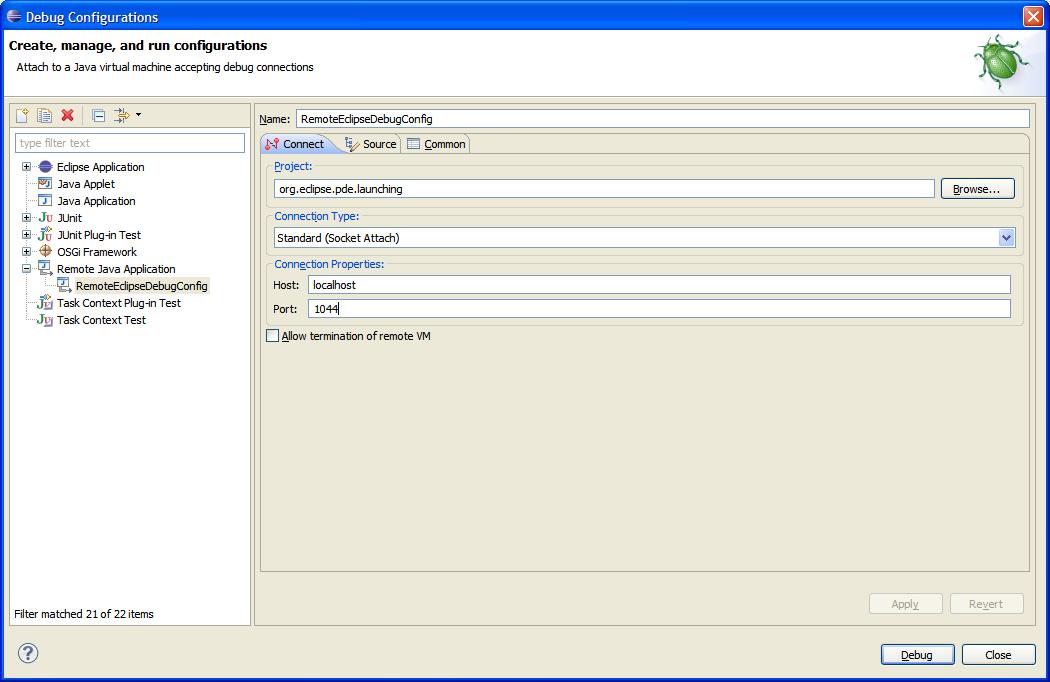Open help via the question mark icon
The height and width of the screenshot is (682, 1050).
pyautogui.click(x=28, y=653)
